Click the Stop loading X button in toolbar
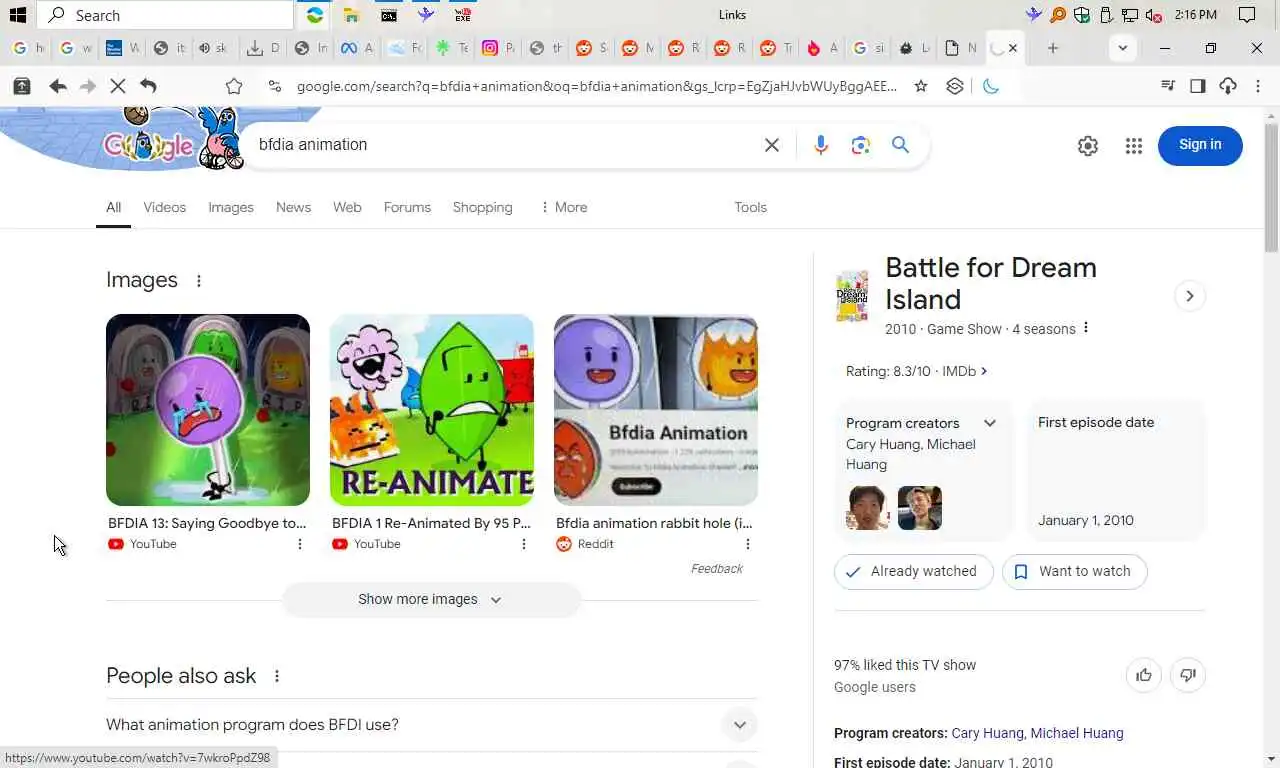The height and width of the screenshot is (768, 1280). [118, 87]
